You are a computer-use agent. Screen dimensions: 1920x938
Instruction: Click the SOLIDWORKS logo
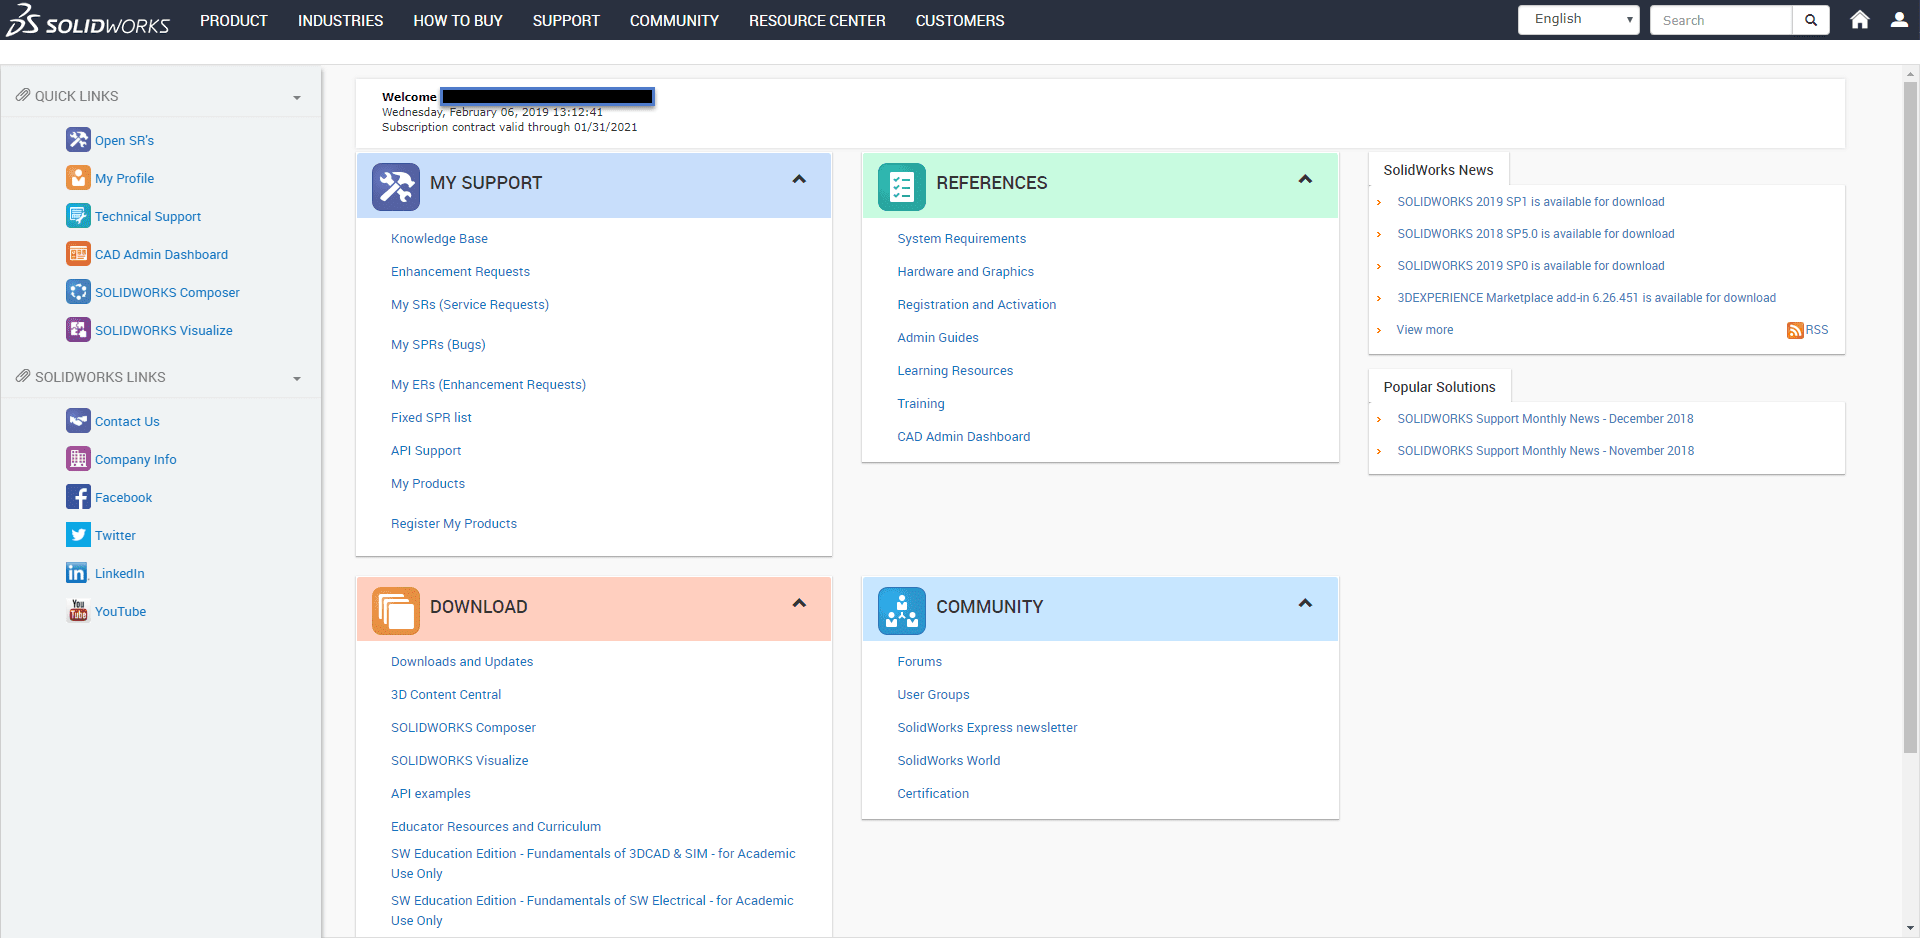coord(88,20)
